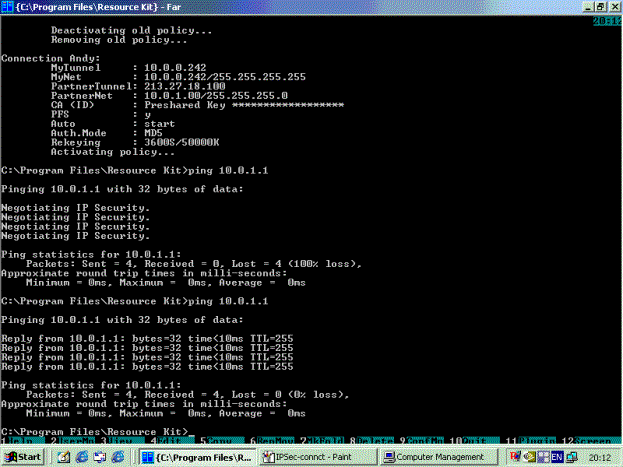Click the taskbar clock showing 20:12
The height and width of the screenshot is (467, 623).
pyautogui.click(x=600, y=458)
